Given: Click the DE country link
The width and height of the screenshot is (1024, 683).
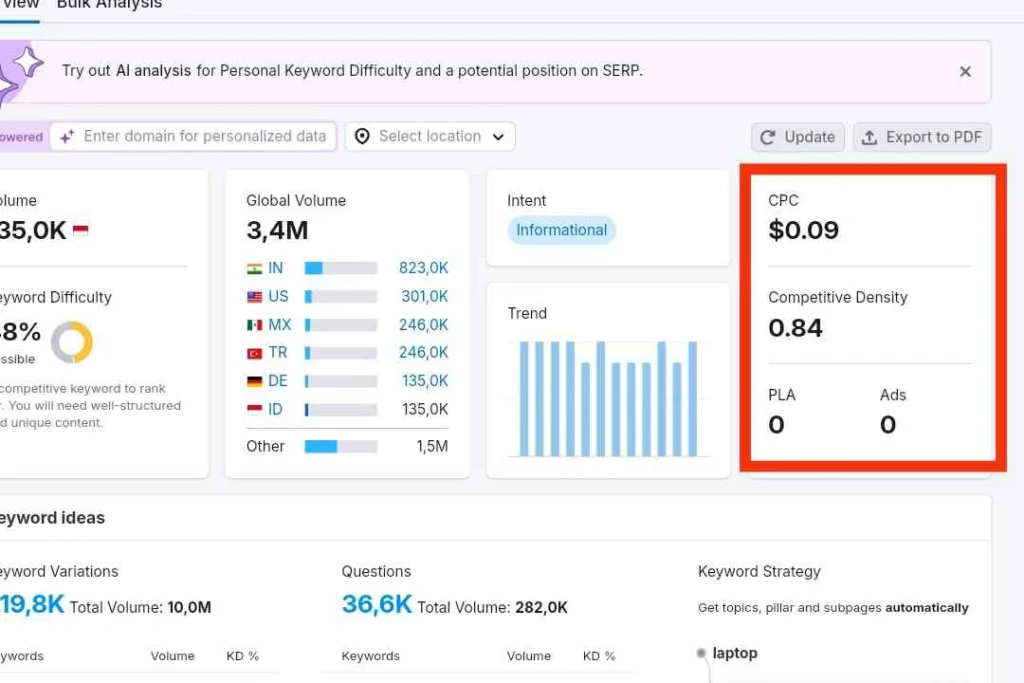Looking at the screenshot, I should pos(278,381).
